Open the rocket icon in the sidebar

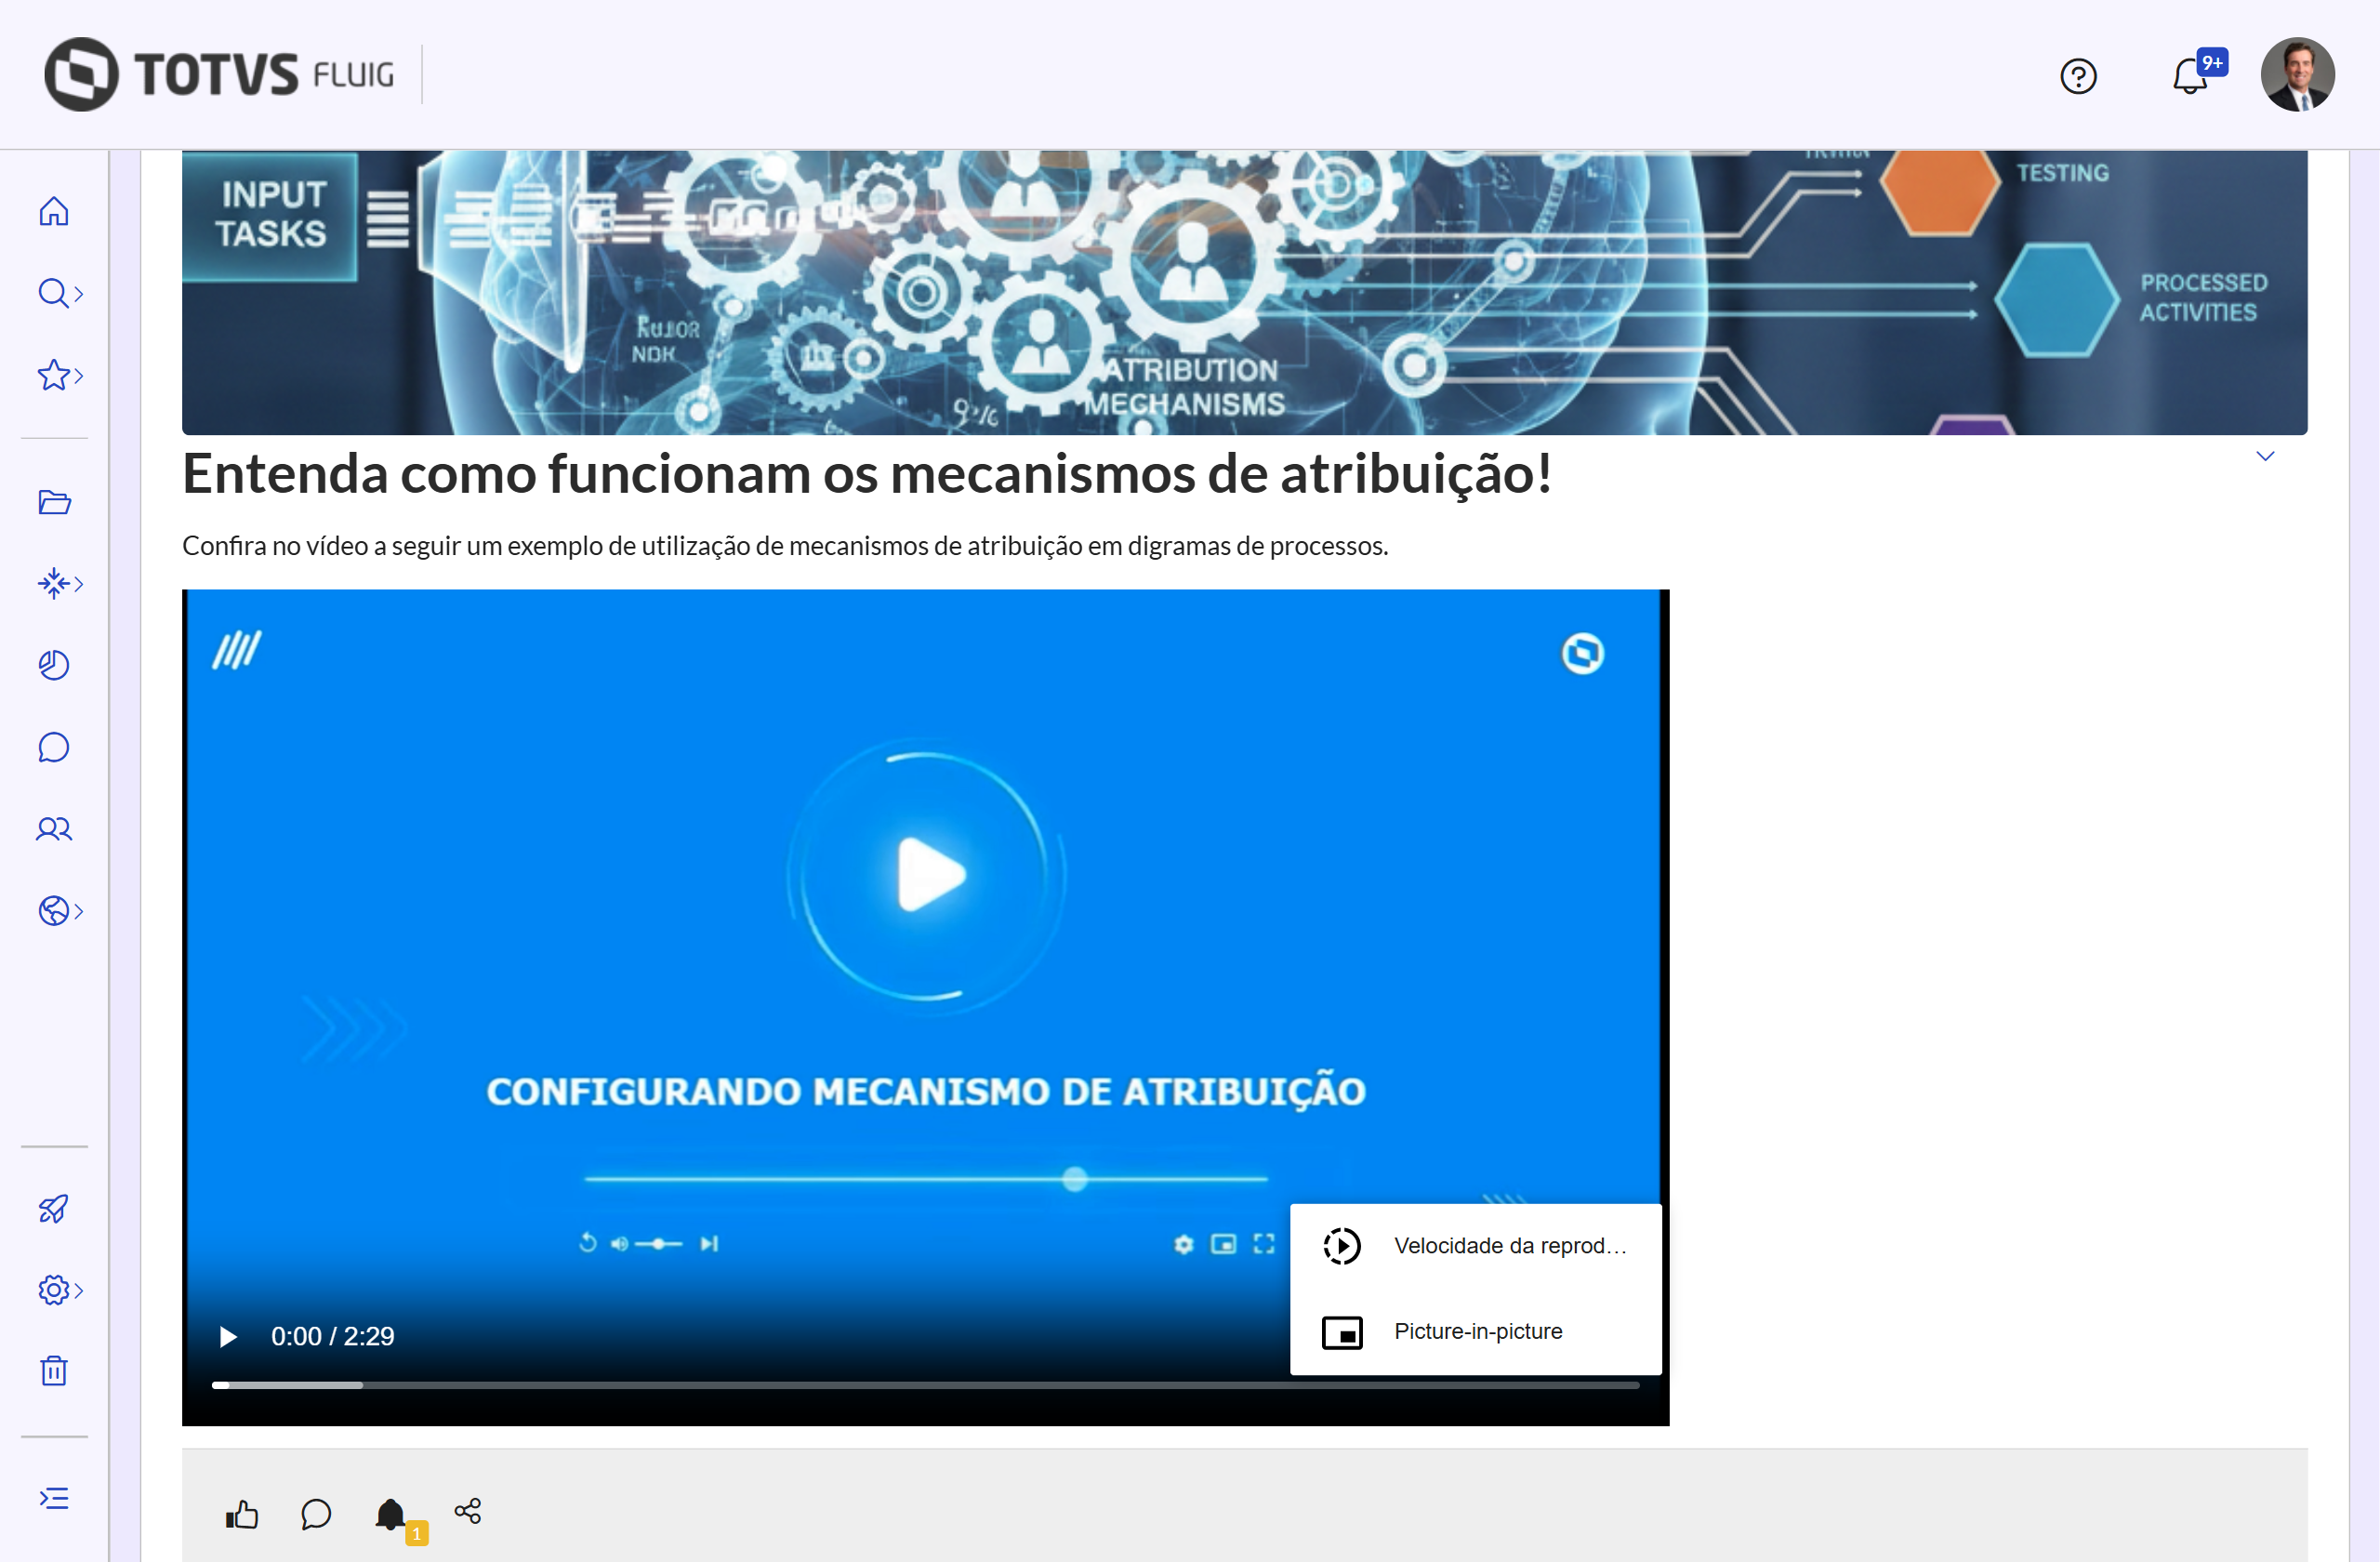(54, 1208)
